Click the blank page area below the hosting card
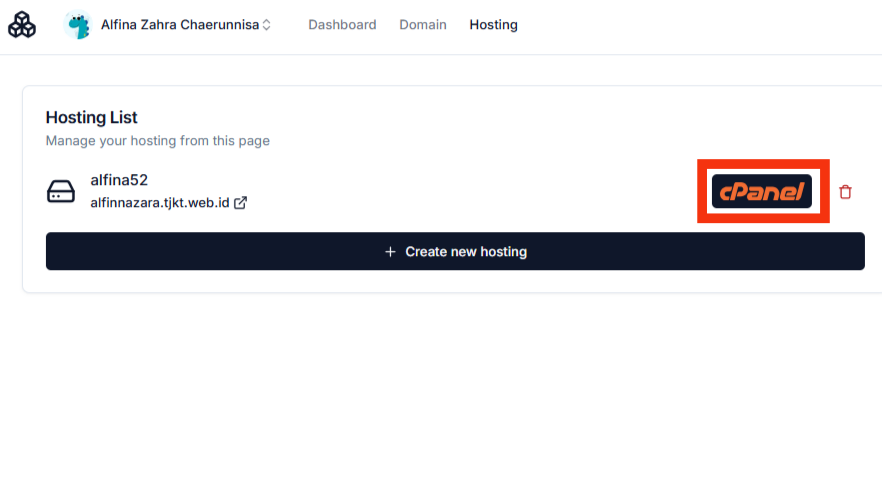 (x=440, y=400)
